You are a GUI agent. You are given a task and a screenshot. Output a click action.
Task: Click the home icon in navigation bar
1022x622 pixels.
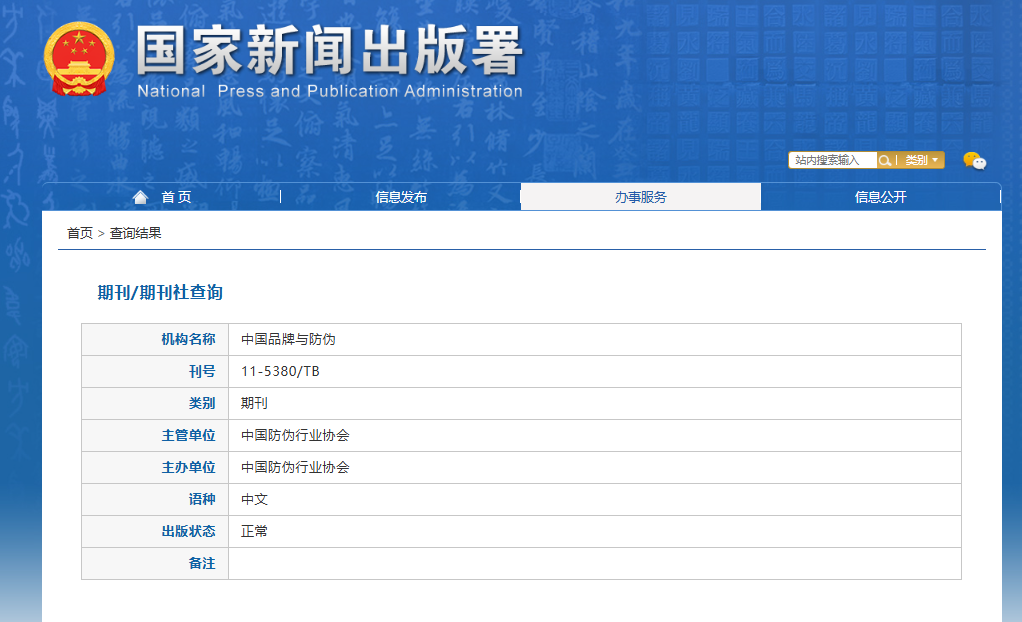(x=141, y=197)
